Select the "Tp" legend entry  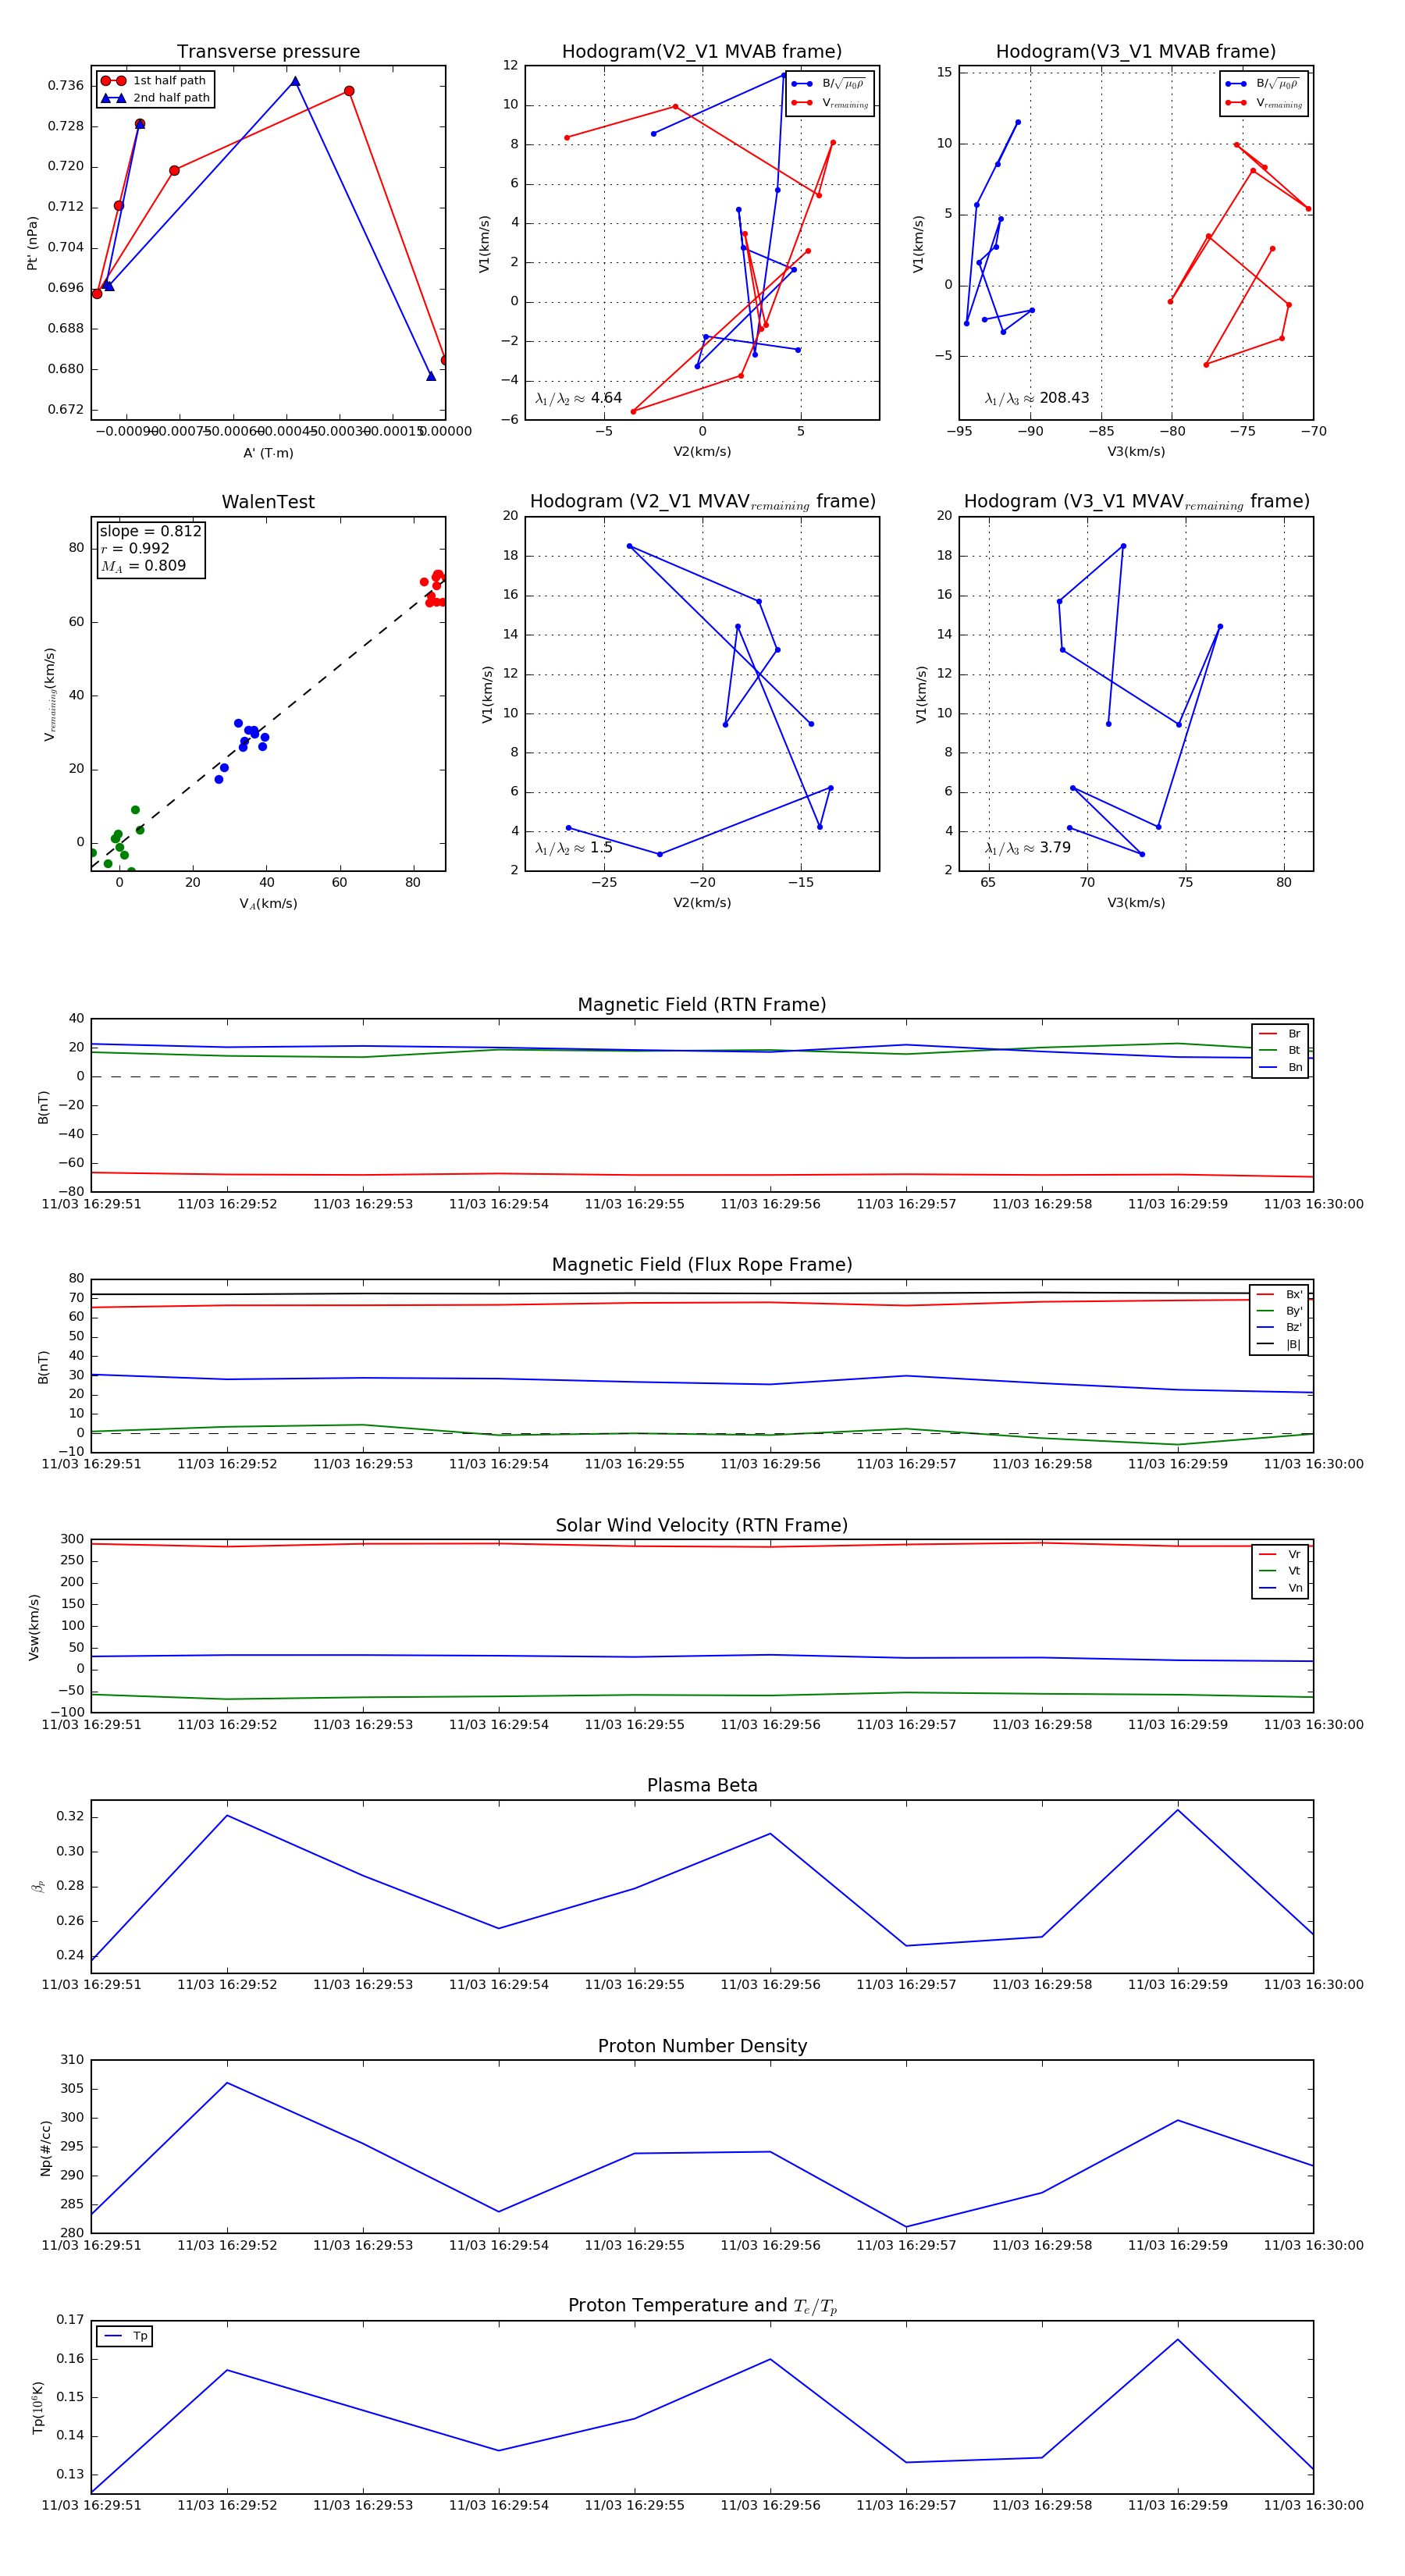coord(125,2337)
